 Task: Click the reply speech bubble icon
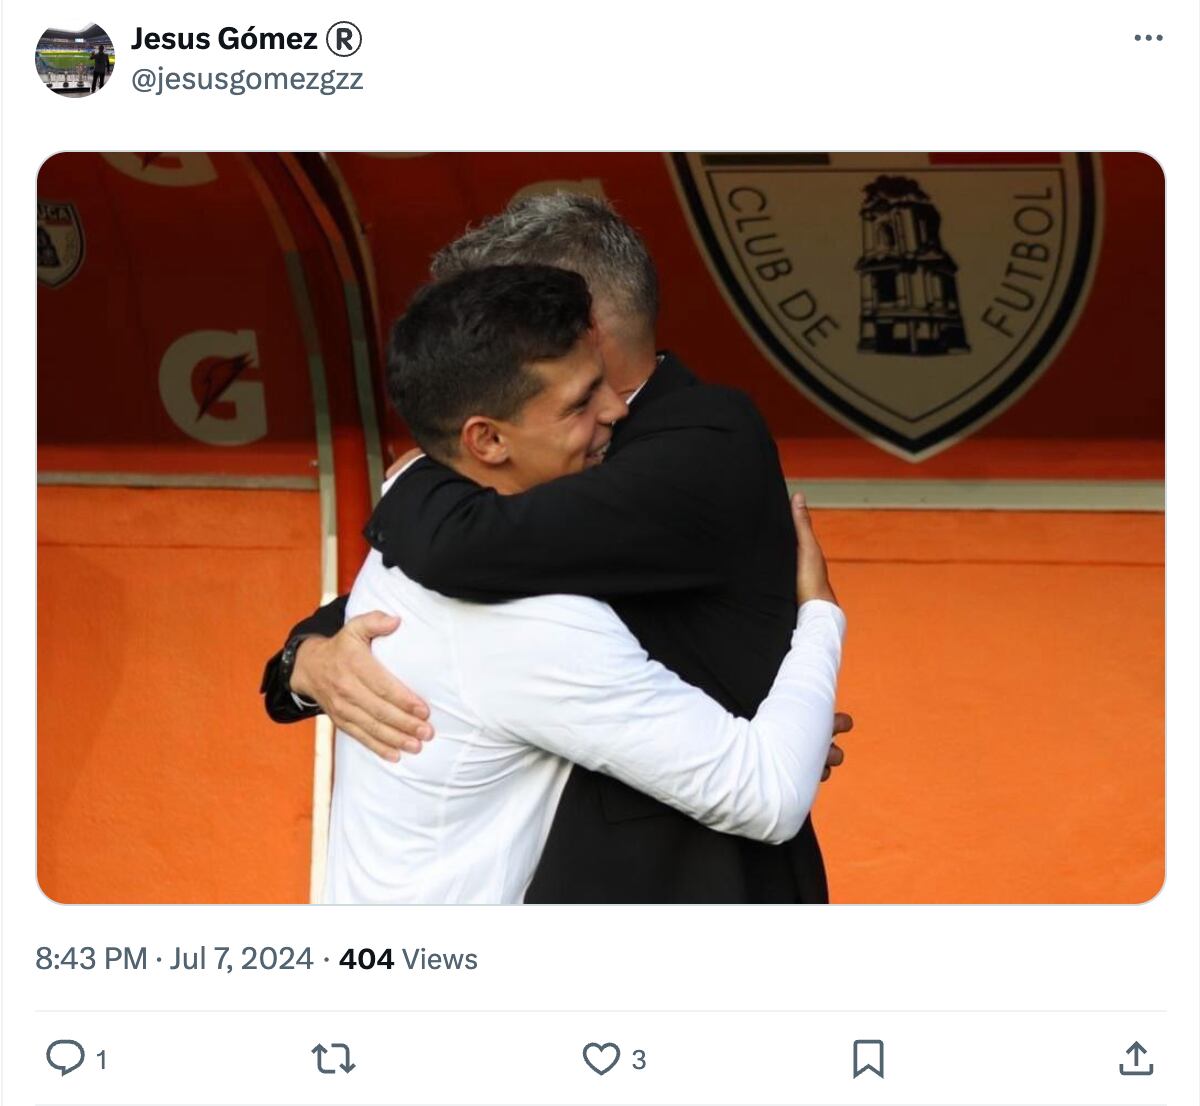point(66,1058)
